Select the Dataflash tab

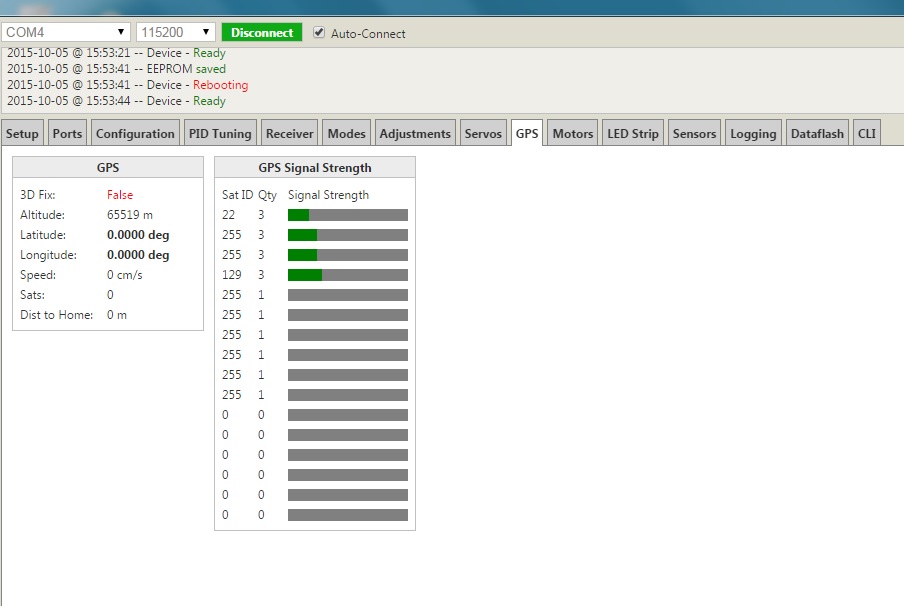[x=817, y=134]
